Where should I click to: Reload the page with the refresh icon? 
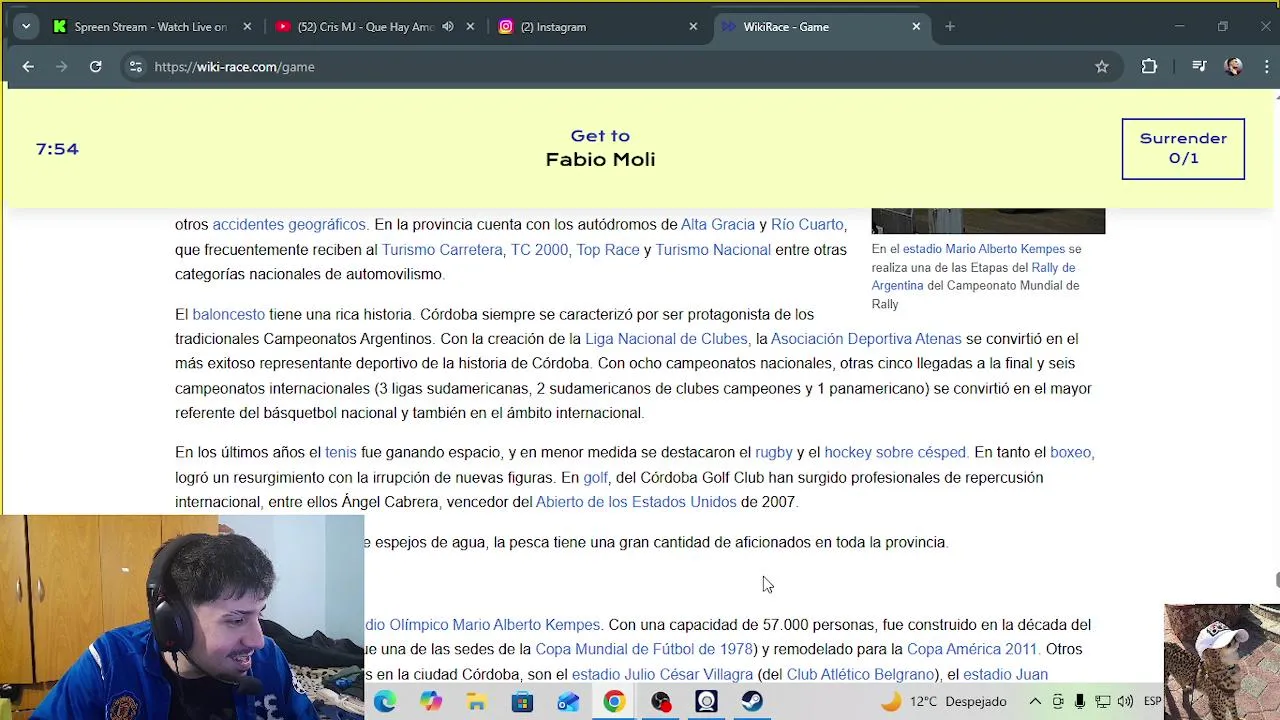95,67
